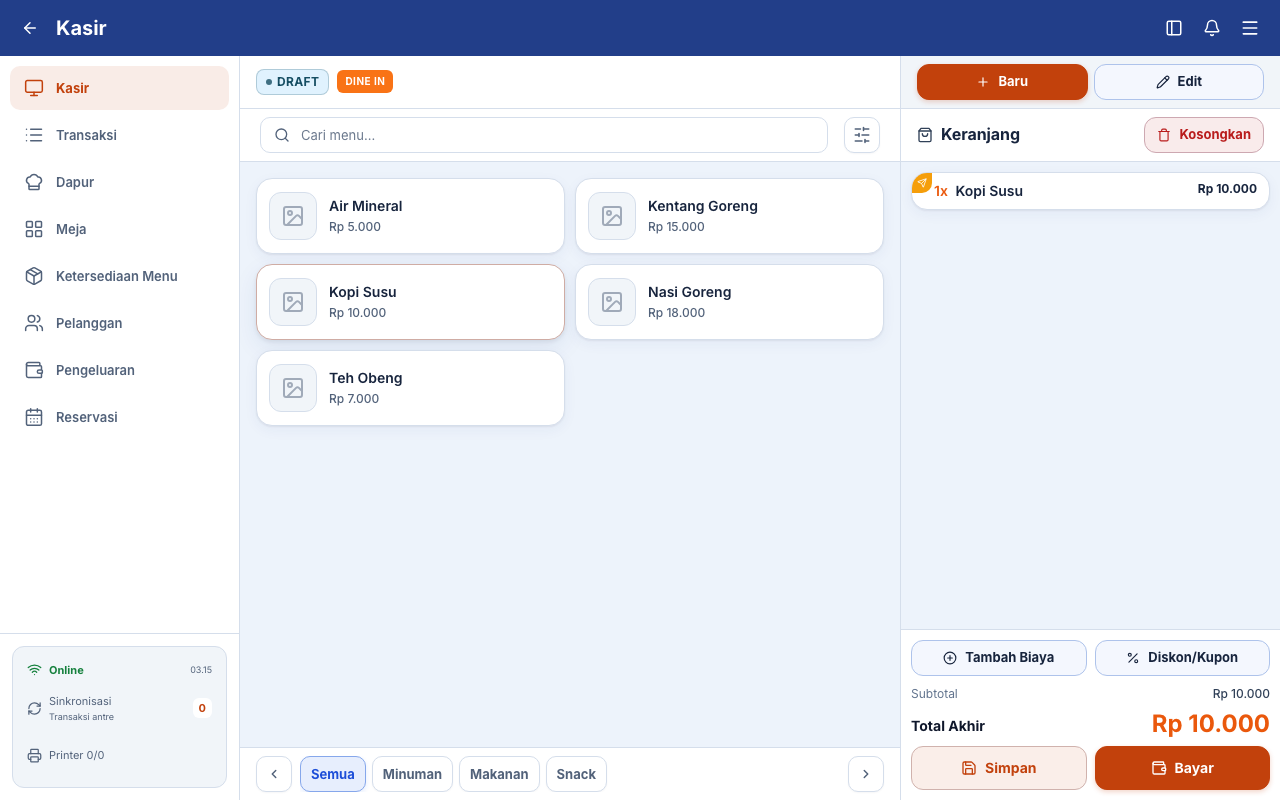Click the Wi-Fi online status icon
This screenshot has height=800, width=1280.
point(34,670)
